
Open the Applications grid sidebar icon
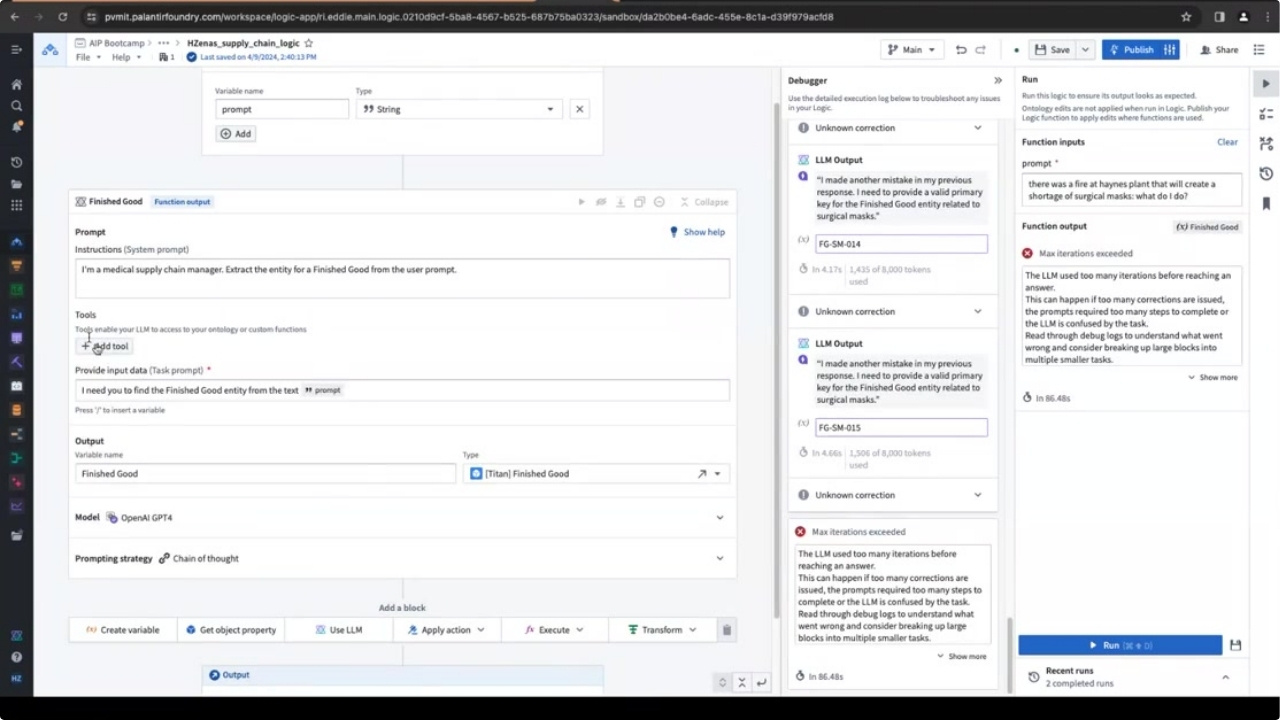coord(16,205)
